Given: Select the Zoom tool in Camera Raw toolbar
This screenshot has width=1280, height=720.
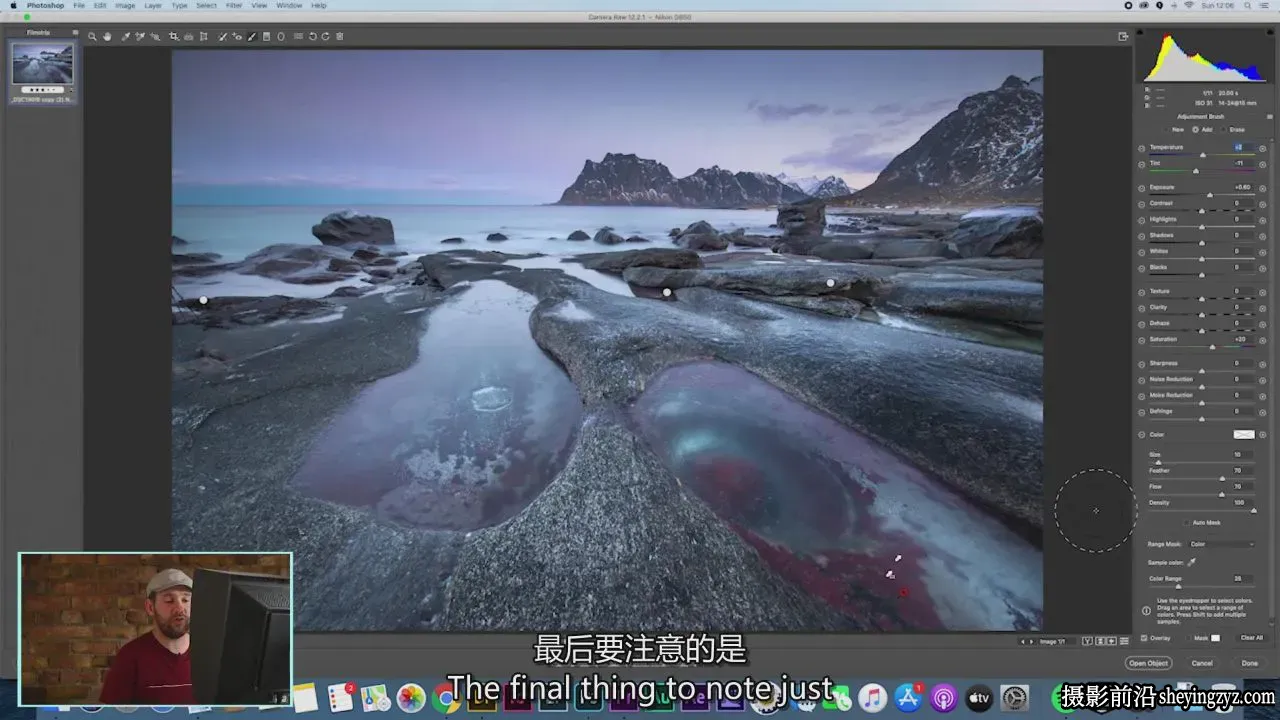Looking at the screenshot, I should click(x=92, y=37).
